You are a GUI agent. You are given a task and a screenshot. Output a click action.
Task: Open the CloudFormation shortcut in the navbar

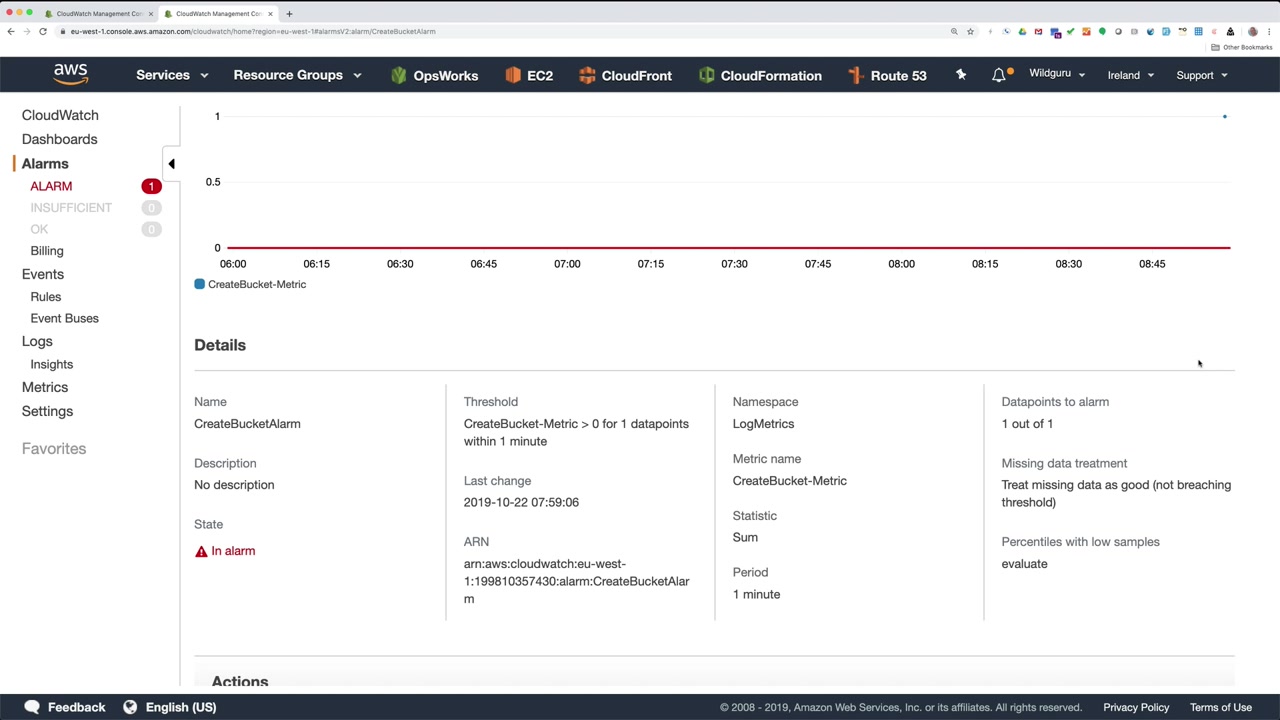[x=760, y=75]
